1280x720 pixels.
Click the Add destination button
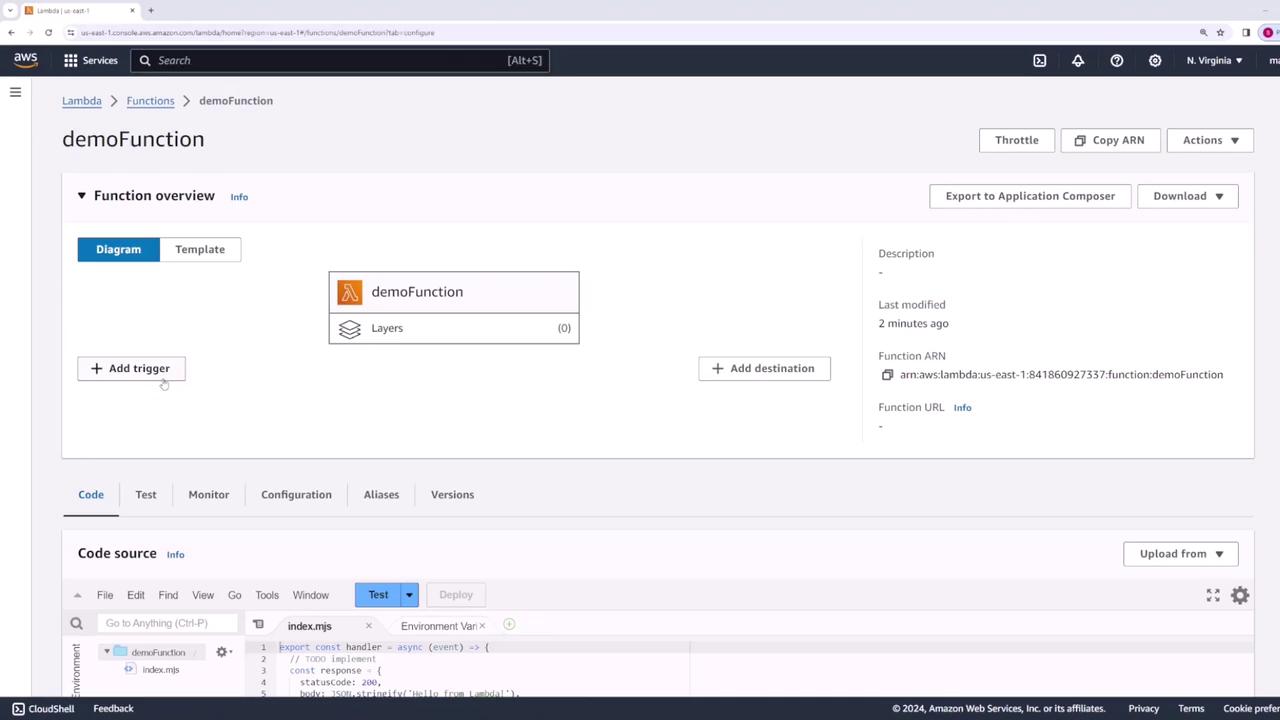764,368
